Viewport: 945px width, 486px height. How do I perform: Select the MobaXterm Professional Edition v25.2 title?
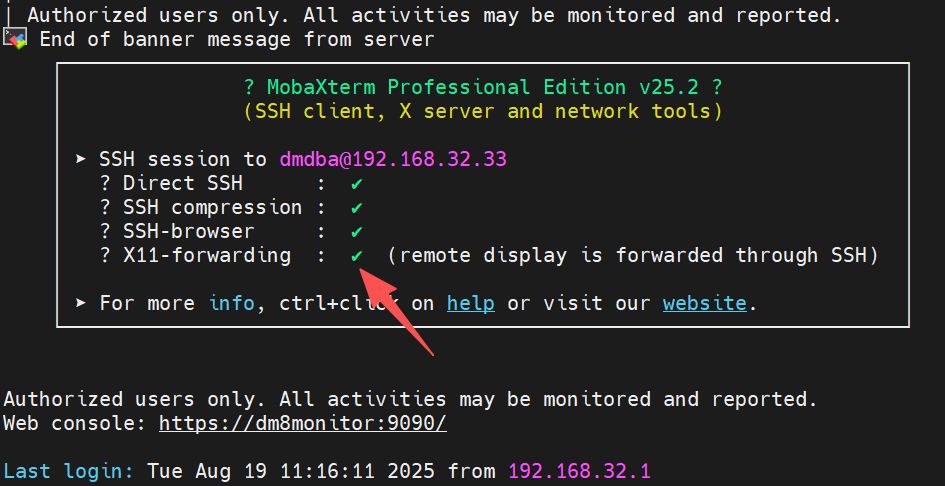click(483, 87)
